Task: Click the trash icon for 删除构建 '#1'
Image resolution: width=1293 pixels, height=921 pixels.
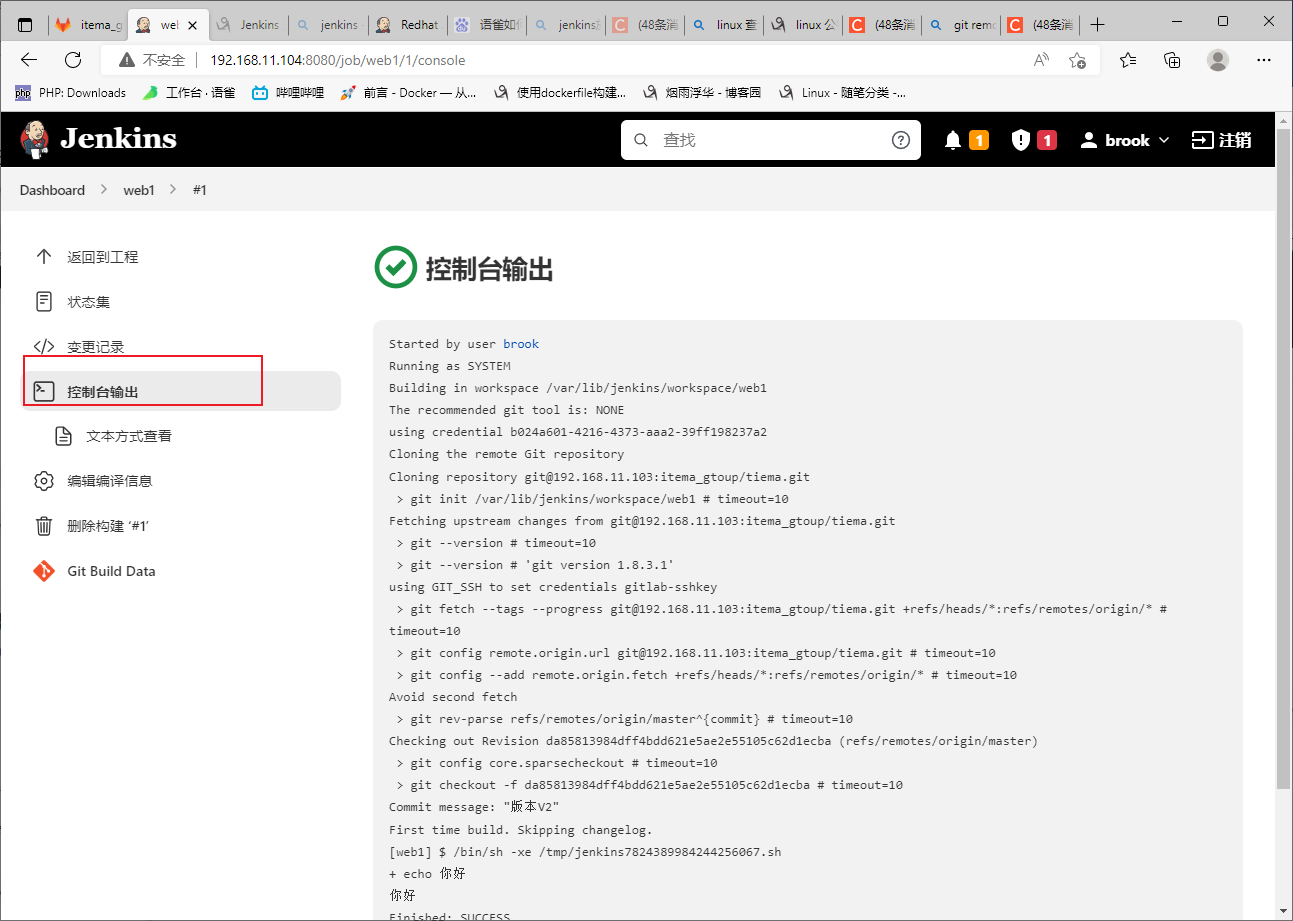Action: pyautogui.click(x=43, y=526)
